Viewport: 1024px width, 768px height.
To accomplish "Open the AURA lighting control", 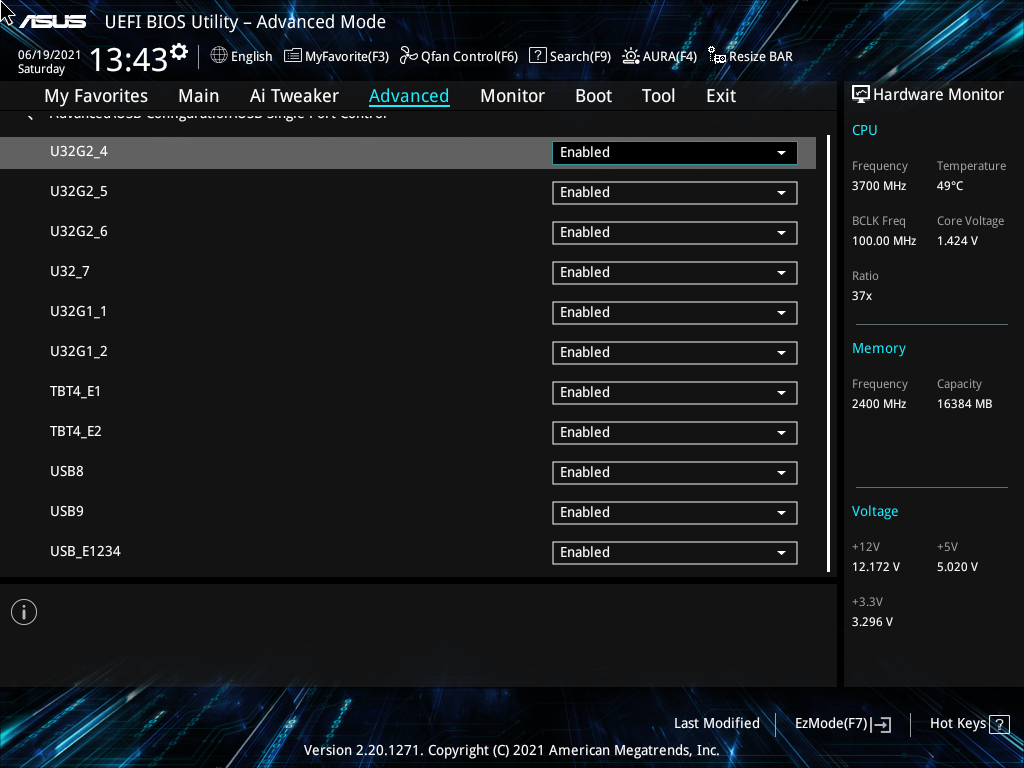I will (x=658, y=56).
